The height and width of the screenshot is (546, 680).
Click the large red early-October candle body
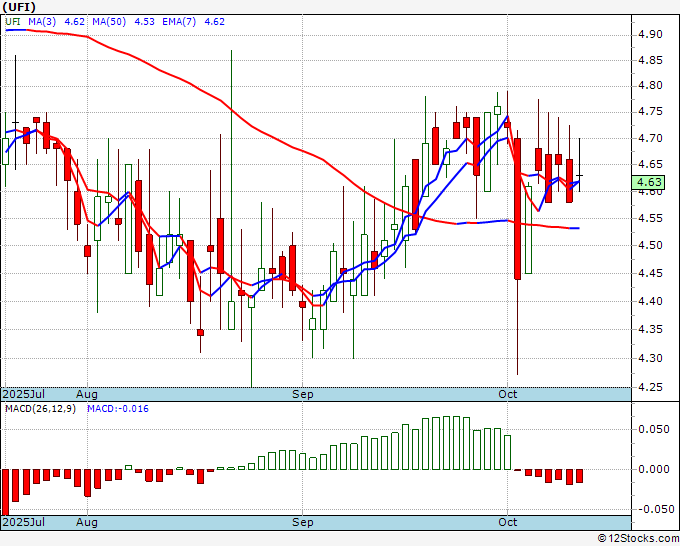coord(518,209)
